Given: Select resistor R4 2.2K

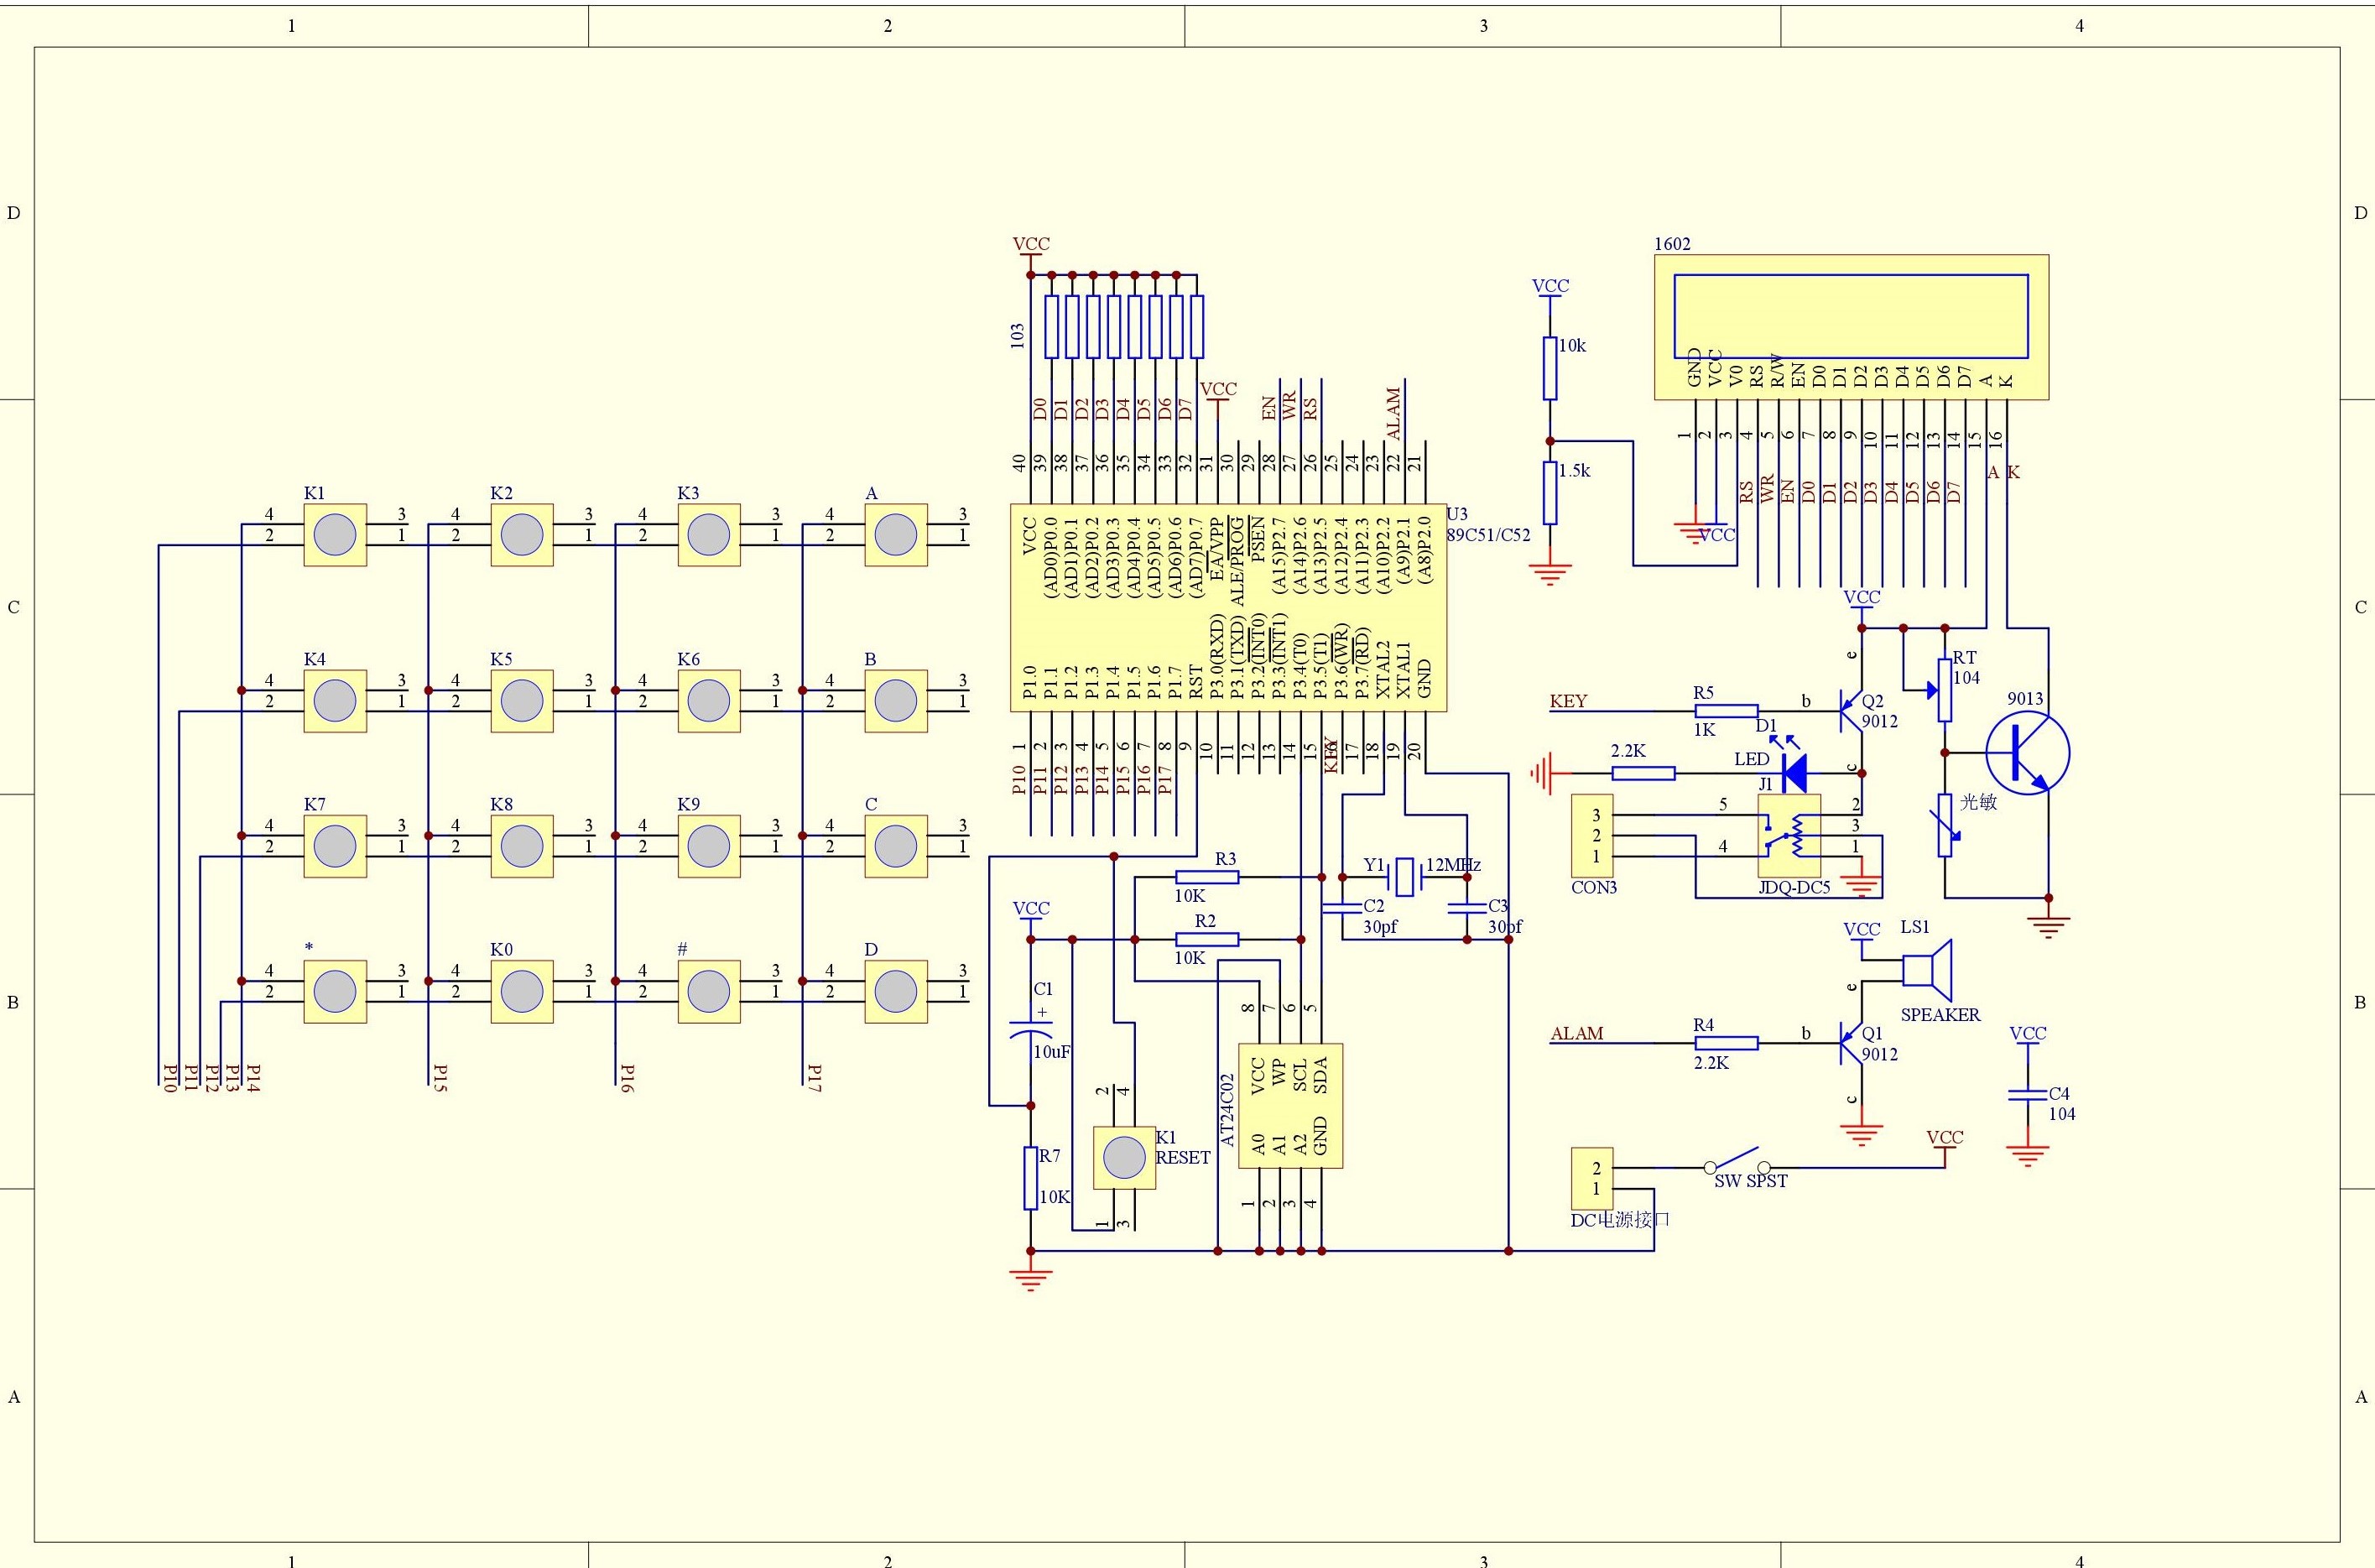Looking at the screenshot, I should (1727, 1043).
